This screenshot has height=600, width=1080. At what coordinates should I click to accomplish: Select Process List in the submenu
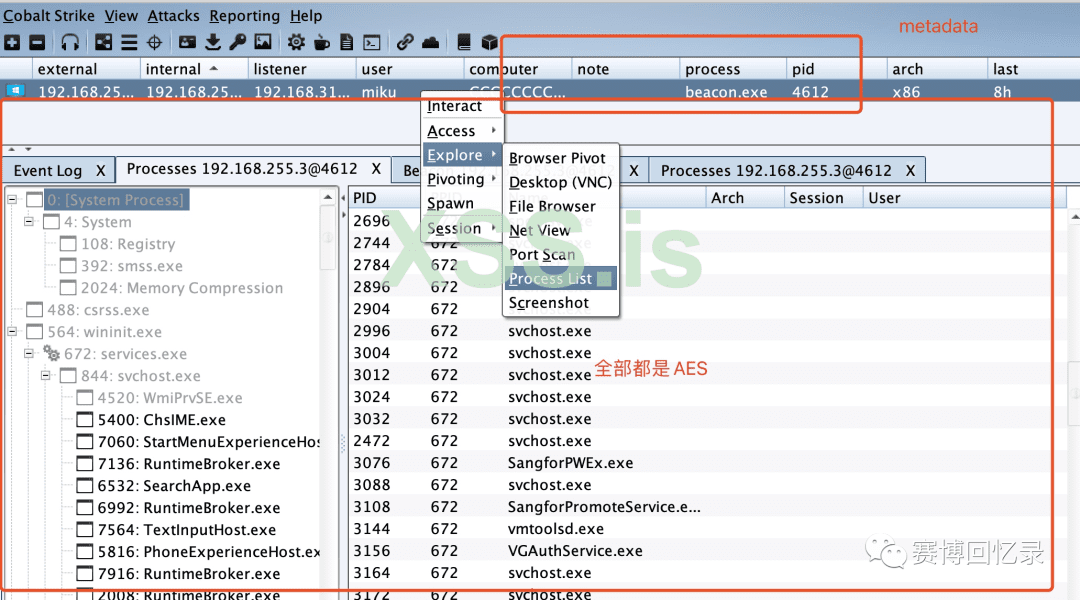coord(560,278)
